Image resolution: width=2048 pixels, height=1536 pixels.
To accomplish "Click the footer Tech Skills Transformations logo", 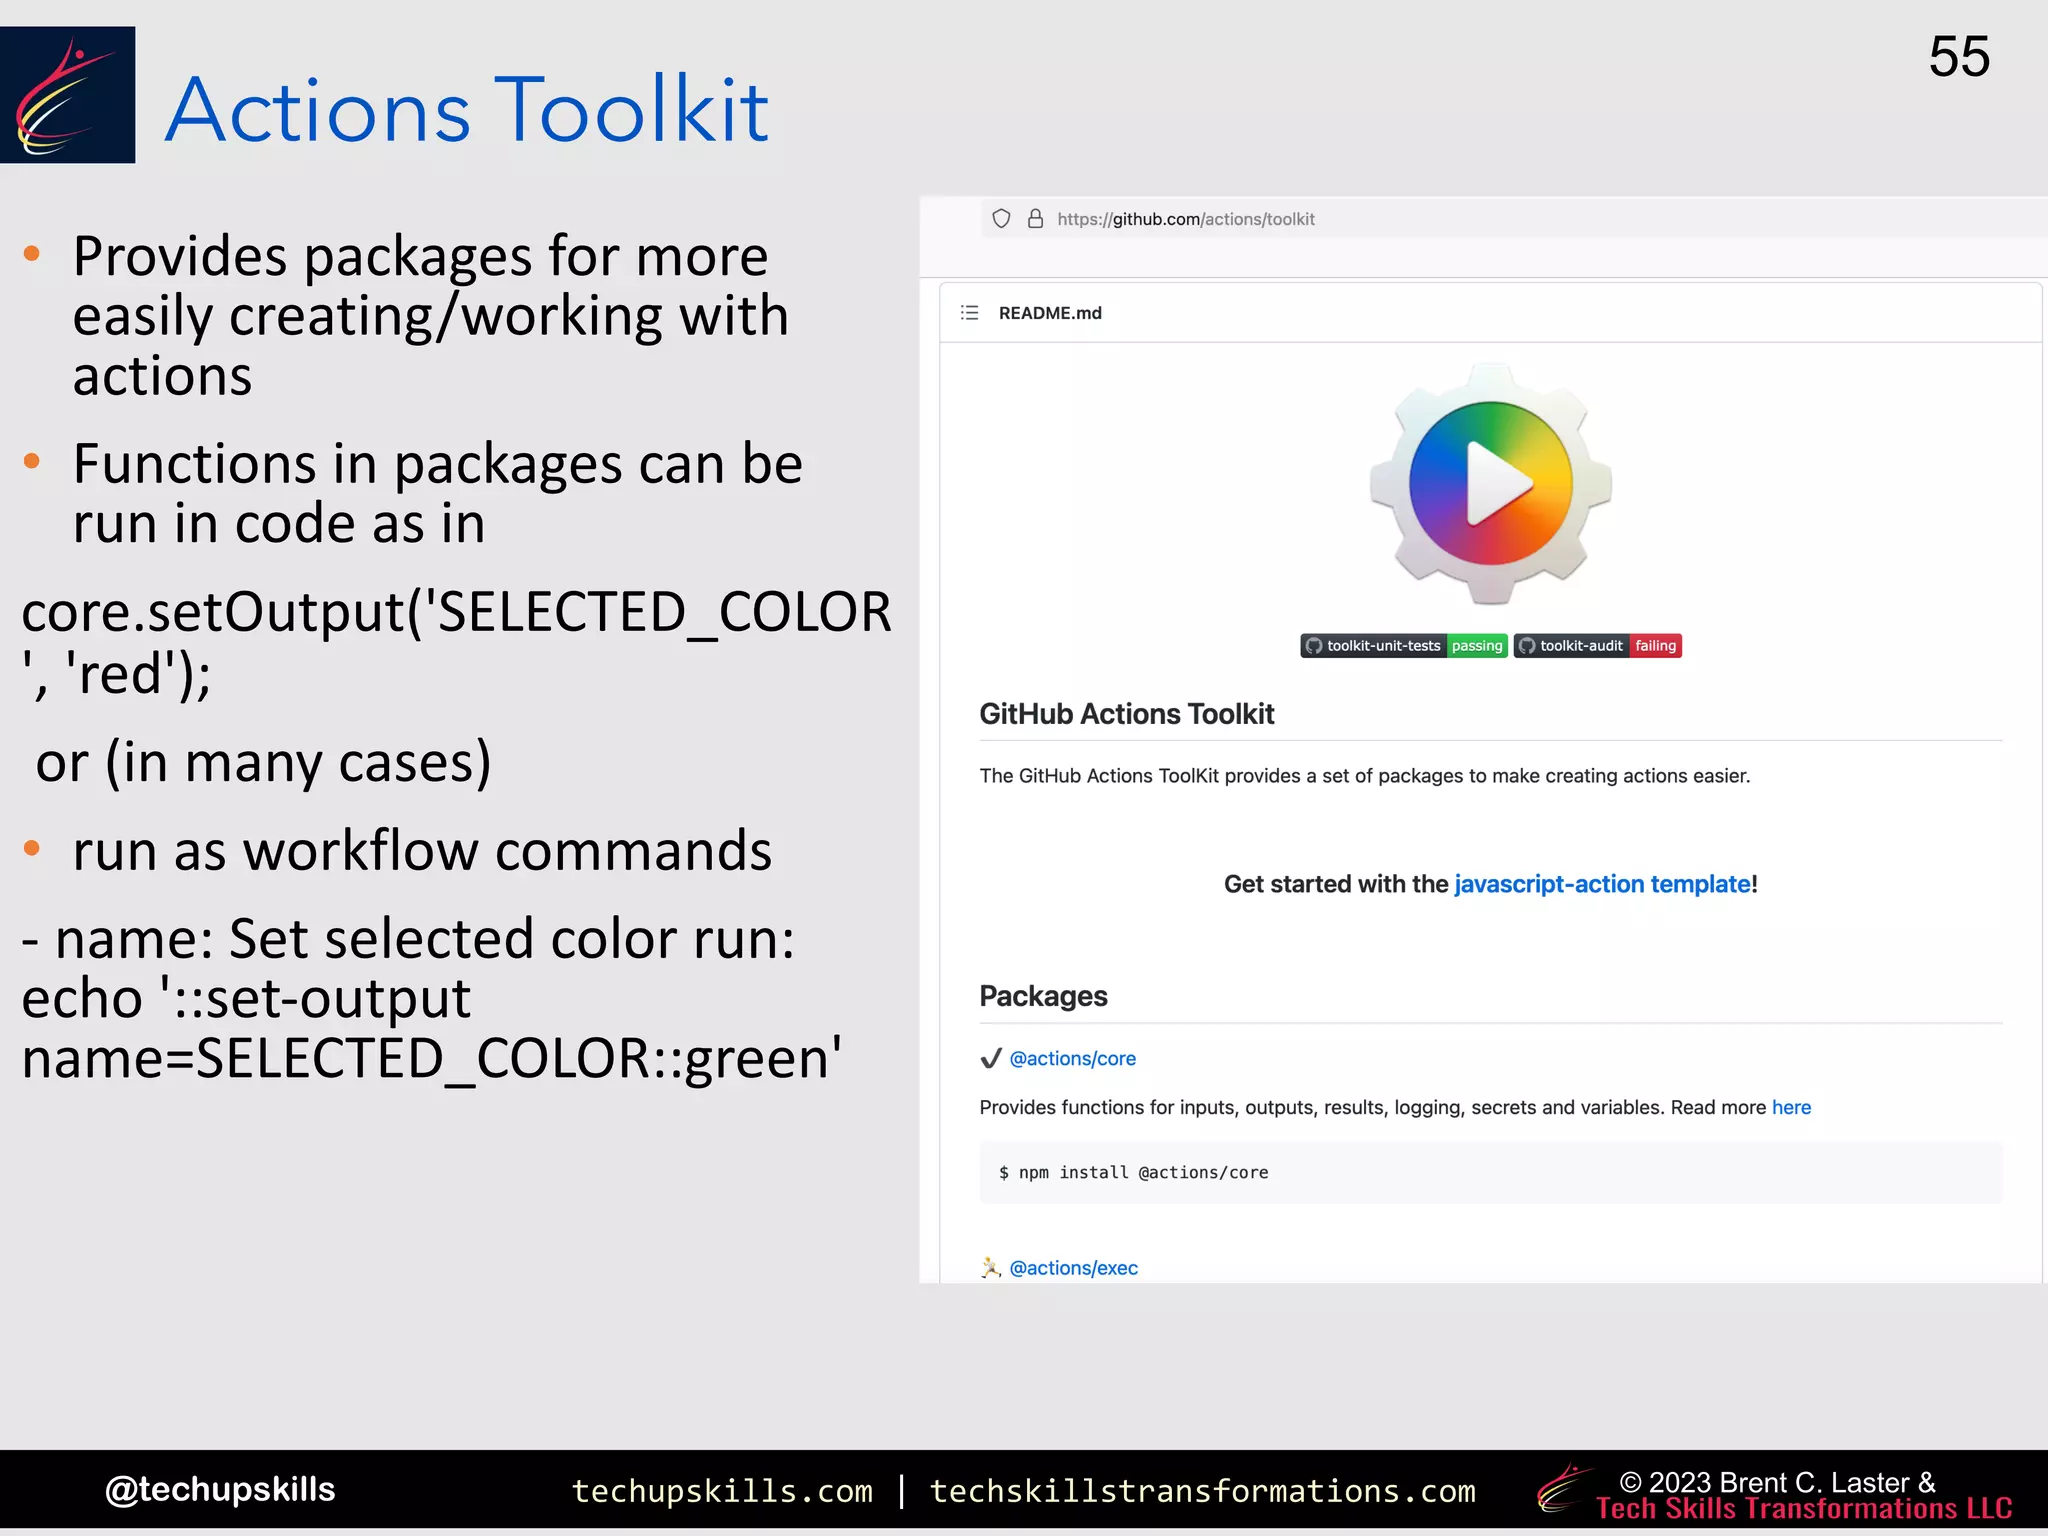I will [x=1562, y=1490].
